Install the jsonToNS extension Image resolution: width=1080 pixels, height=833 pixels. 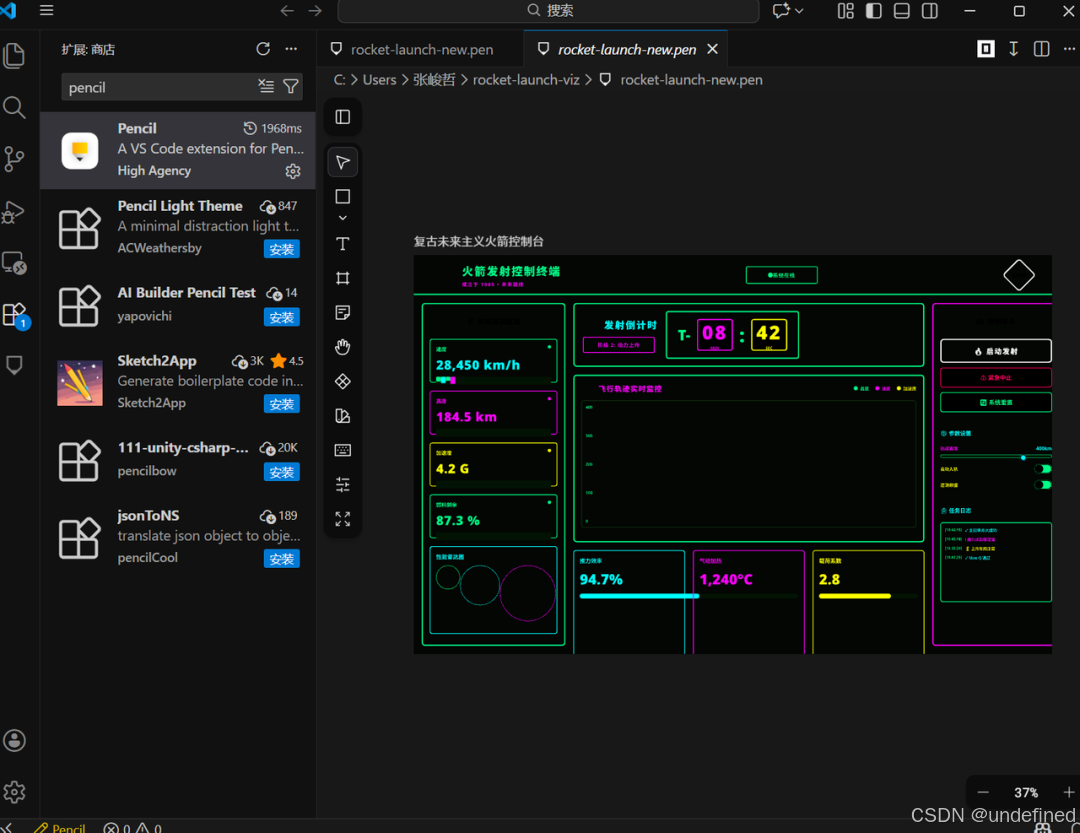tap(282, 559)
